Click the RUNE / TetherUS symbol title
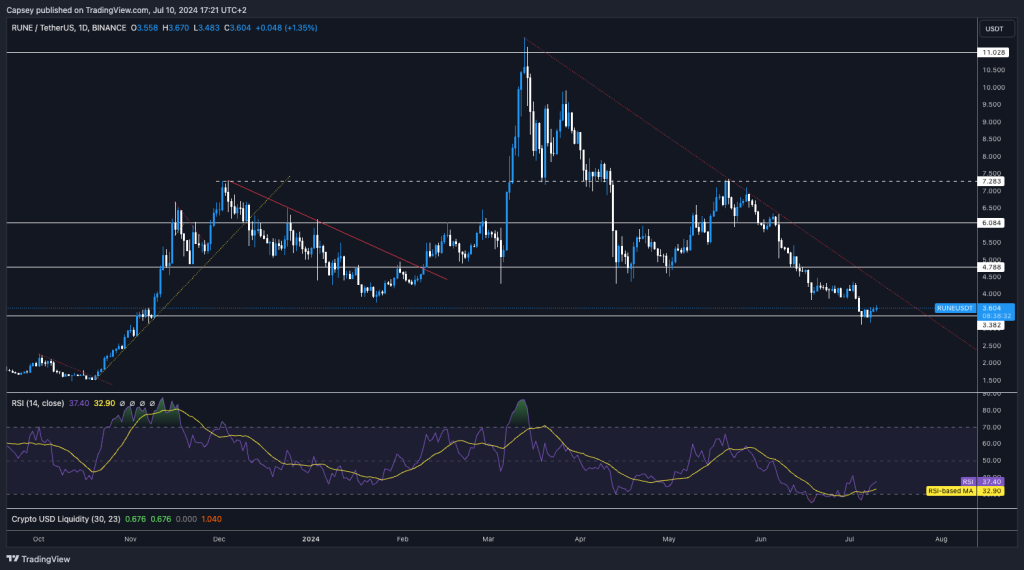The width and height of the screenshot is (1024, 570). pyautogui.click(x=62, y=28)
